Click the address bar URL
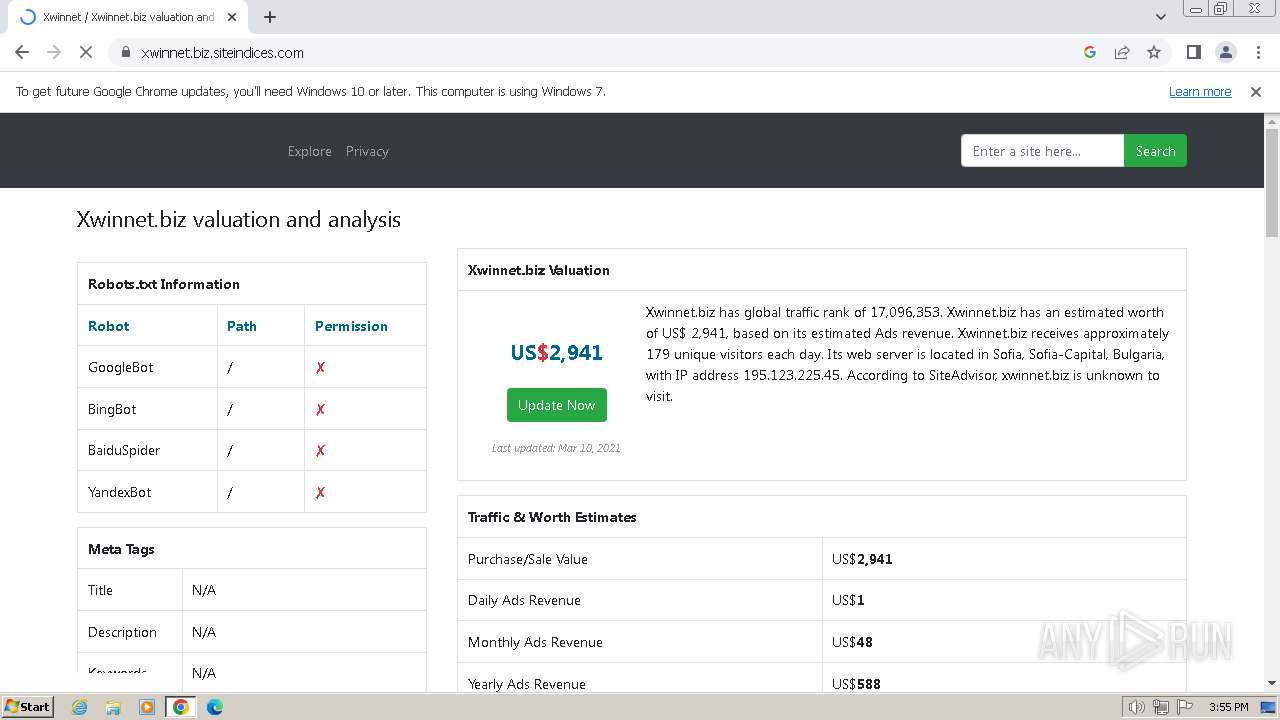Viewport: 1280px width, 720px height. click(x=222, y=52)
